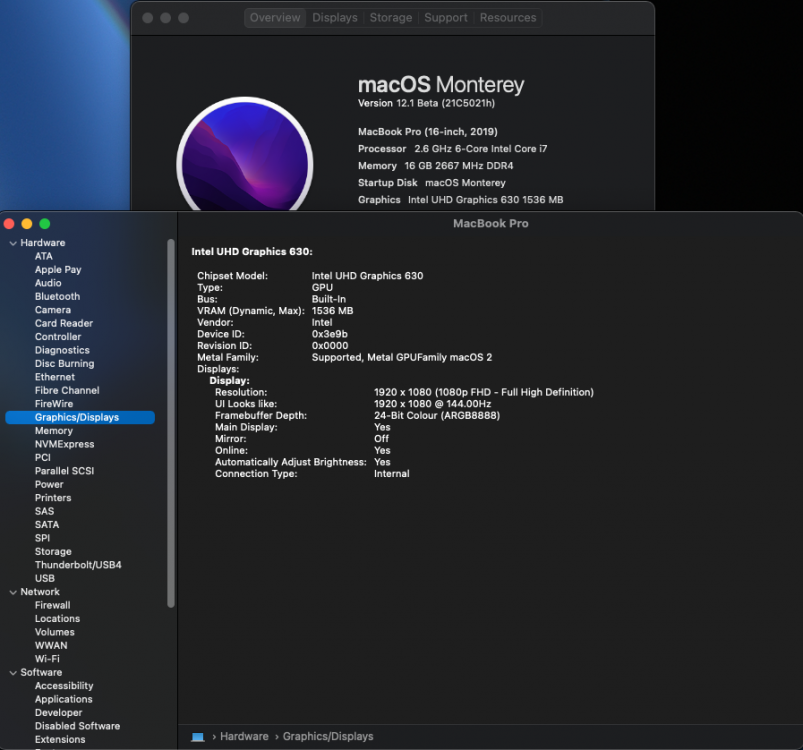803x750 pixels.
Task: Switch to the Storage tab in About This Mac
Action: (391, 18)
